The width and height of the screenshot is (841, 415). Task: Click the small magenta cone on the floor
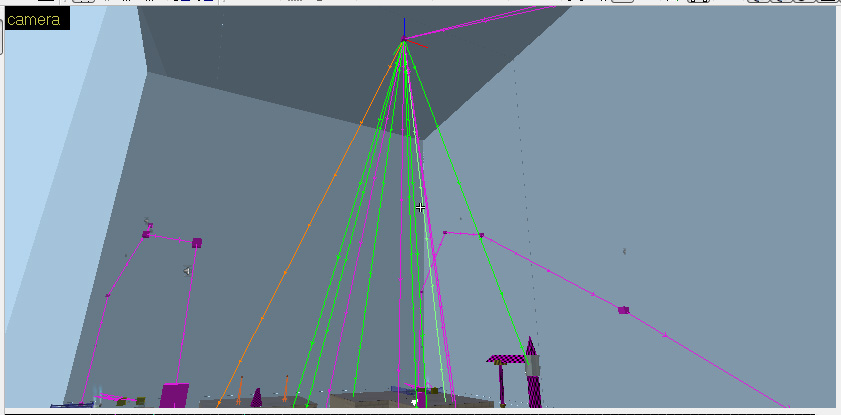click(x=256, y=397)
